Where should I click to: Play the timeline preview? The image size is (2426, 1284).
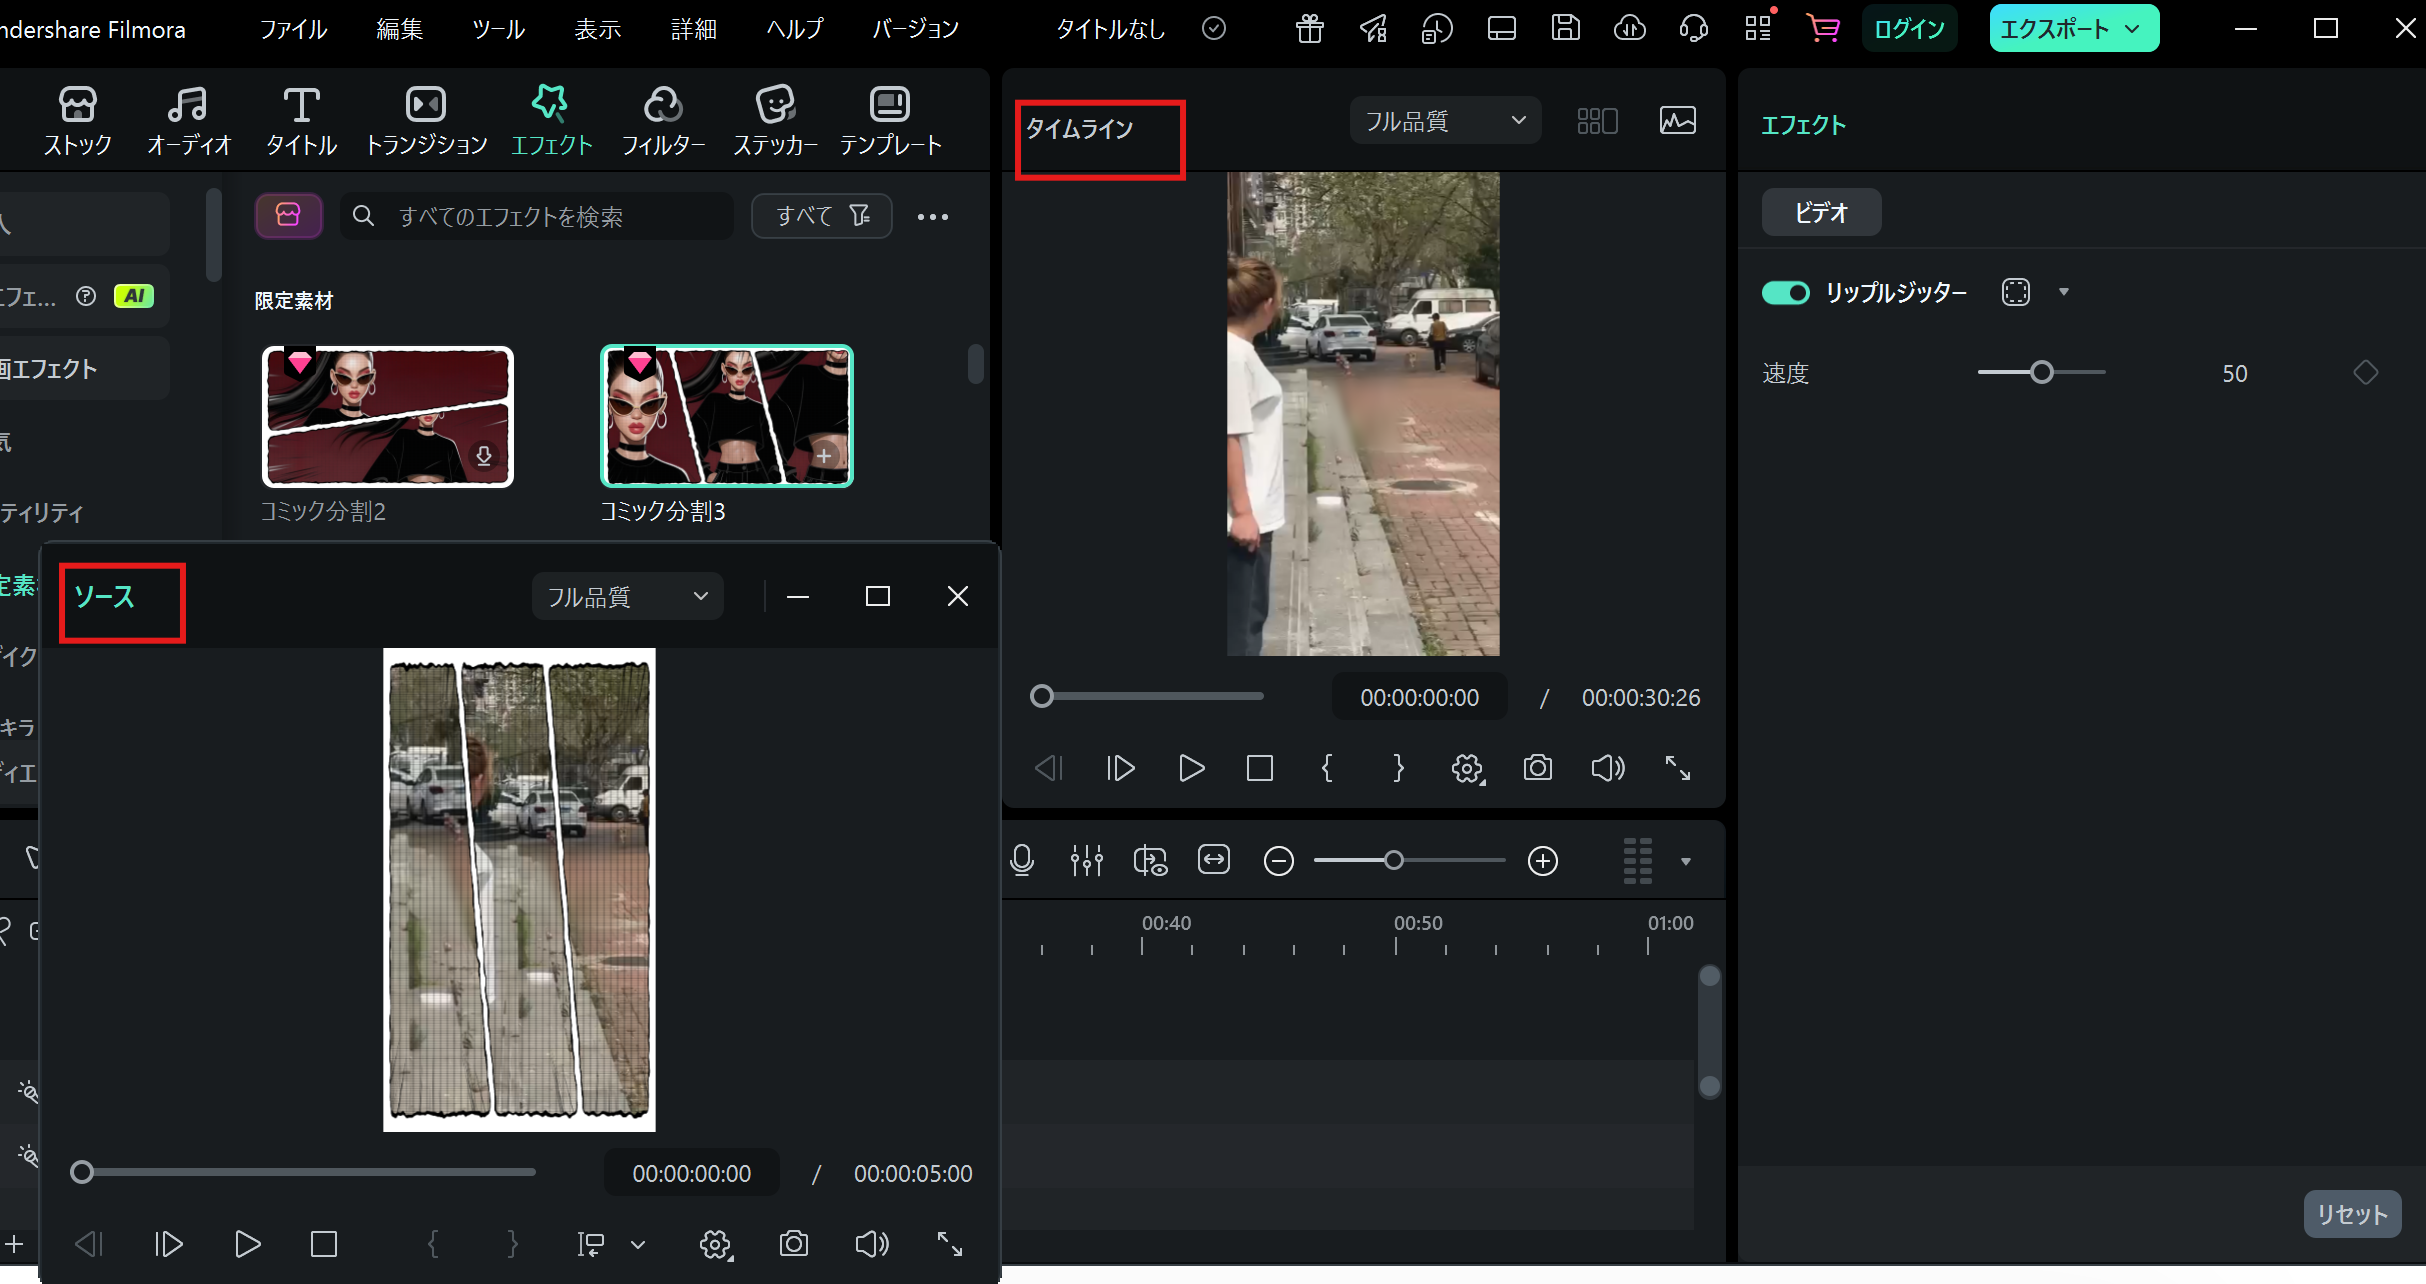click(1191, 768)
